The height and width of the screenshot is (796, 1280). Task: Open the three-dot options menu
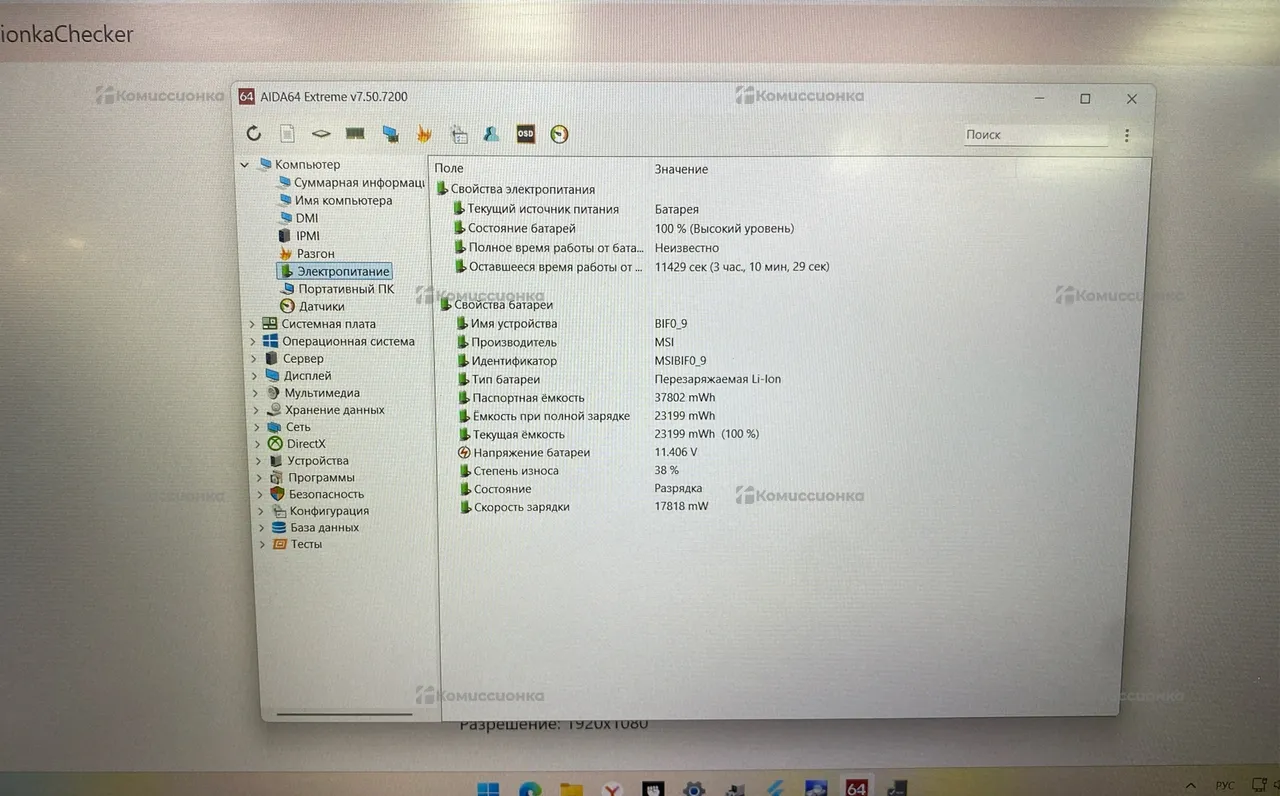click(x=1127, y=135)
